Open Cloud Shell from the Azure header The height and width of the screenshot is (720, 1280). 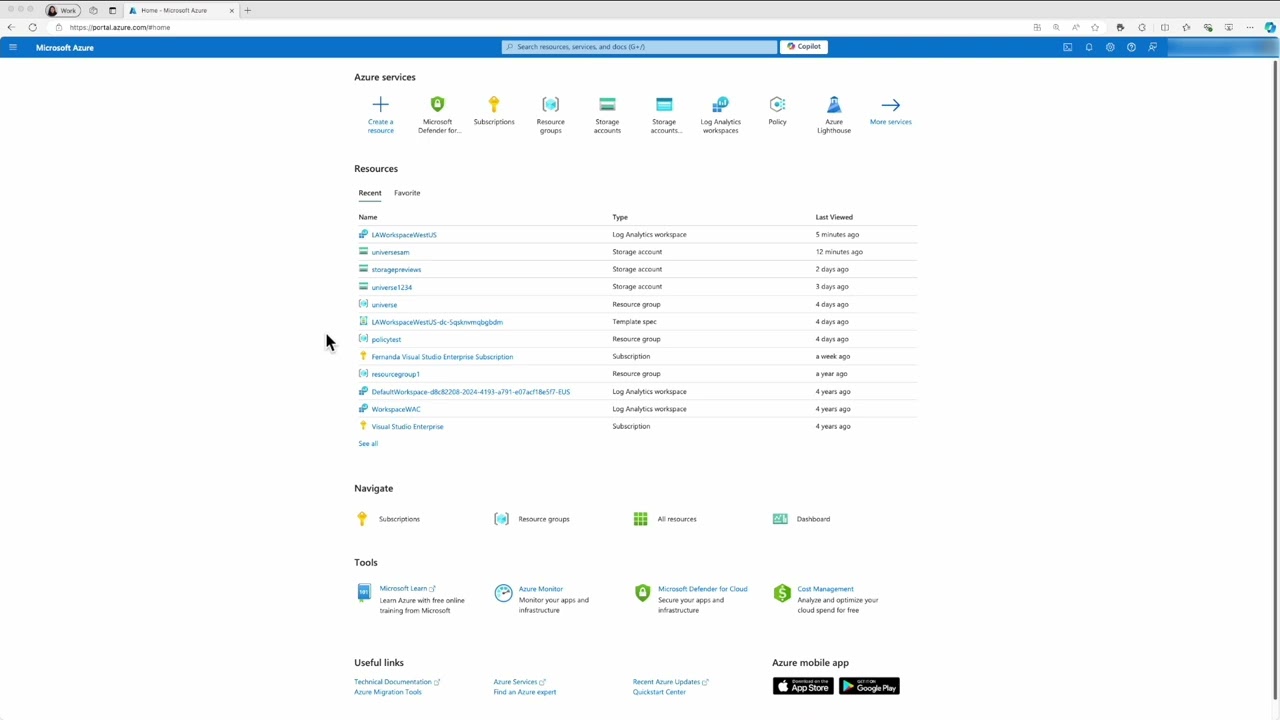tap(1067, 47)
